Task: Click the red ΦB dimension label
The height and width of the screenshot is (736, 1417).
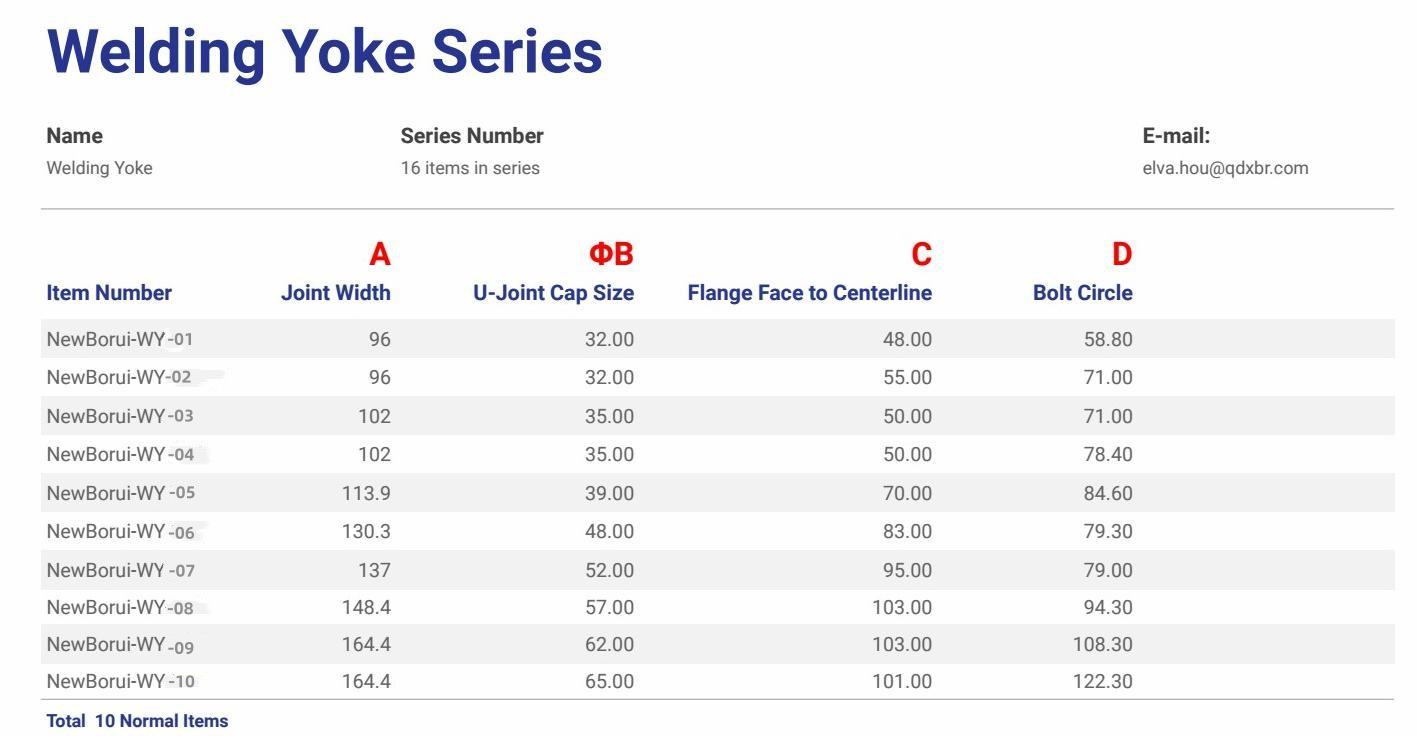Action: (x=611, y=254)
